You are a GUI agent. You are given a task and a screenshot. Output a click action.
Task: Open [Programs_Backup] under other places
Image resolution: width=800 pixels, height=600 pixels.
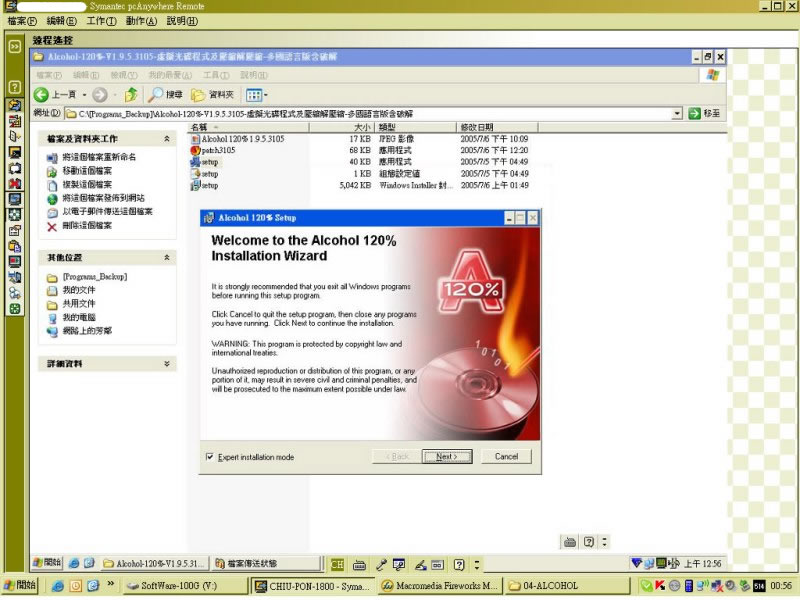95,277
